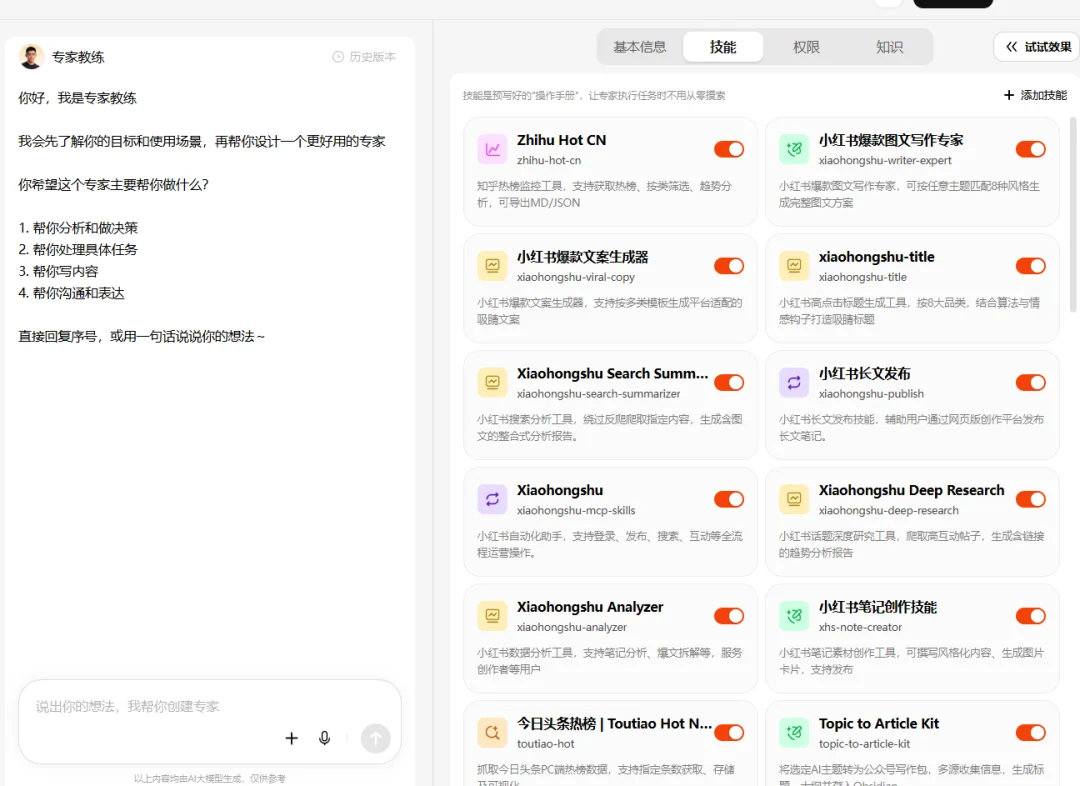This screenshot has height=786, width=1080.
Task: Disable Xiaohongshu Search Summarizer toggle
Action: 729,382
